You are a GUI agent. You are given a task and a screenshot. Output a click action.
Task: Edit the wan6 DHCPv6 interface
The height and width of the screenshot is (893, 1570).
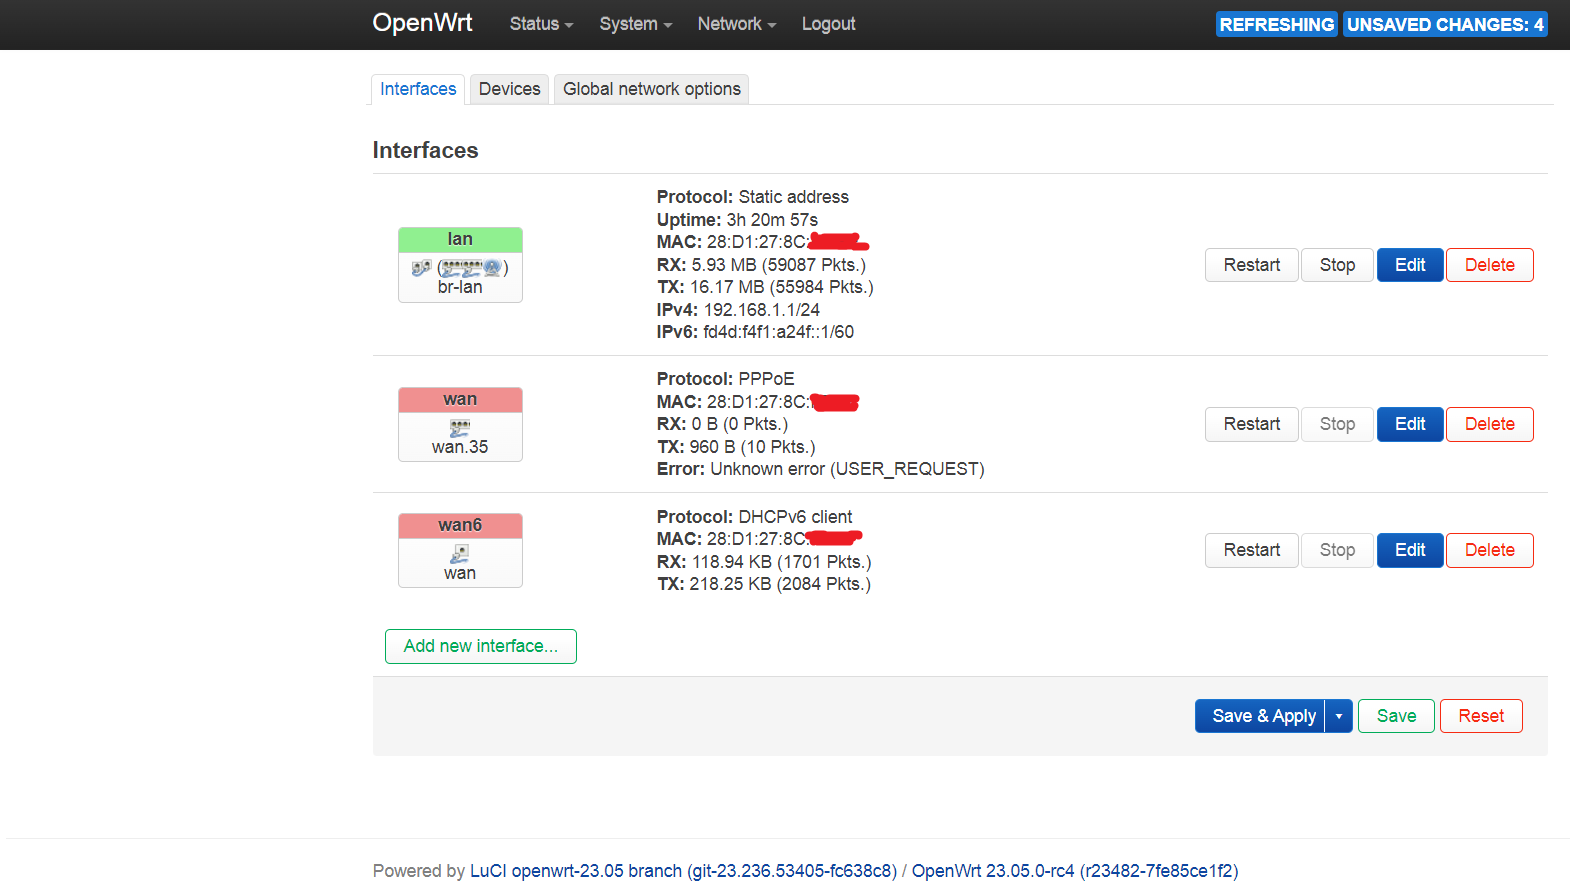pyautogui.click(x=1410, y=550)
